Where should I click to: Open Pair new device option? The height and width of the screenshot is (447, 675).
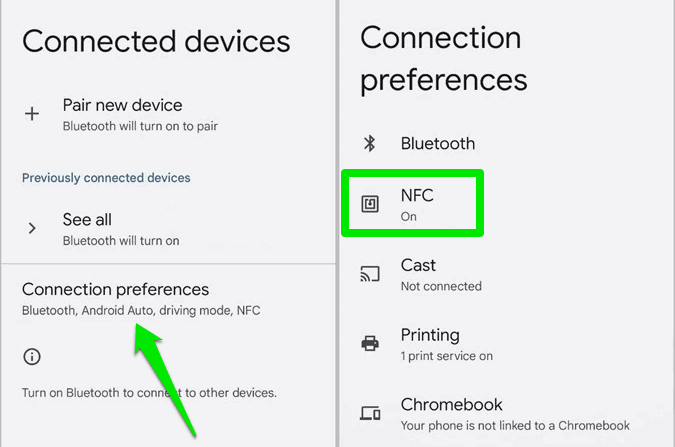[x=122, y=105]
